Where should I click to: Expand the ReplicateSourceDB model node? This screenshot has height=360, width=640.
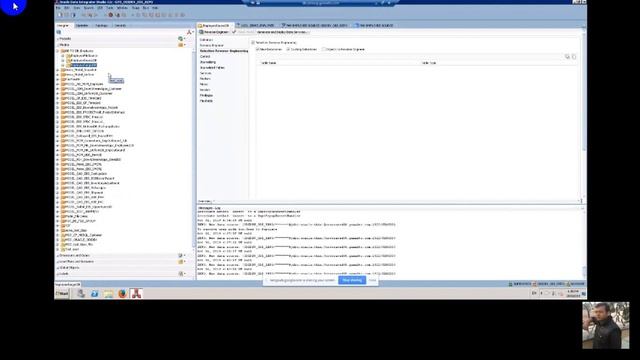tap(63, 60)
